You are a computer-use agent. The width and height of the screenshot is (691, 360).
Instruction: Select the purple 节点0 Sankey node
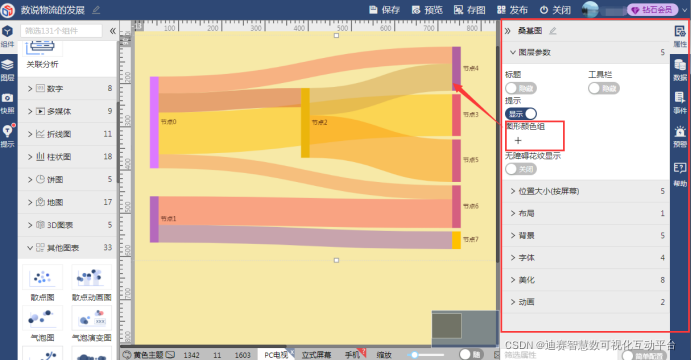tap(154, 122)
